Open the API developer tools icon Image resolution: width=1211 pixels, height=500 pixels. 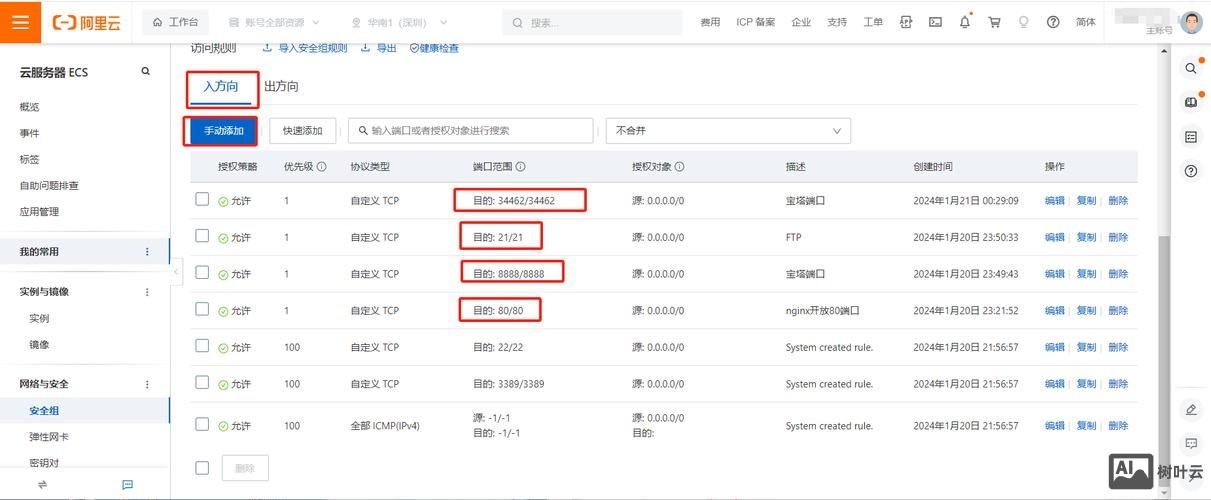coord(906,22)
